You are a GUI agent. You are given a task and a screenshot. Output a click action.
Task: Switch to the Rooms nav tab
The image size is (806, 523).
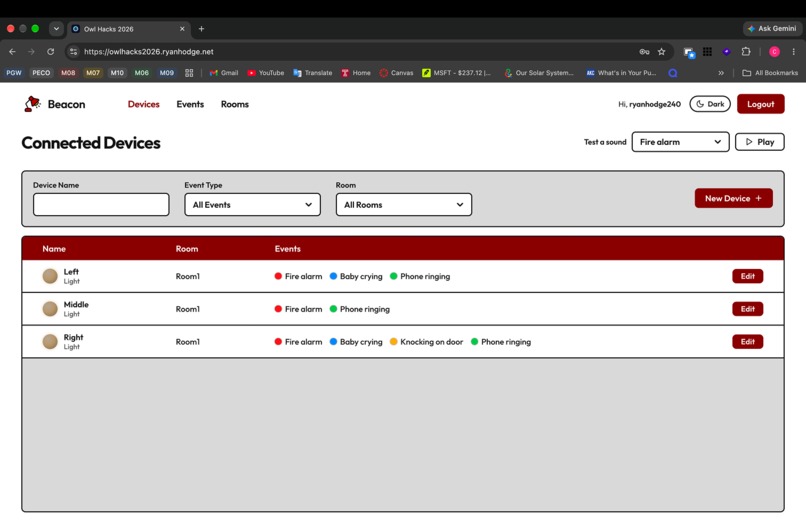[235, 104]
